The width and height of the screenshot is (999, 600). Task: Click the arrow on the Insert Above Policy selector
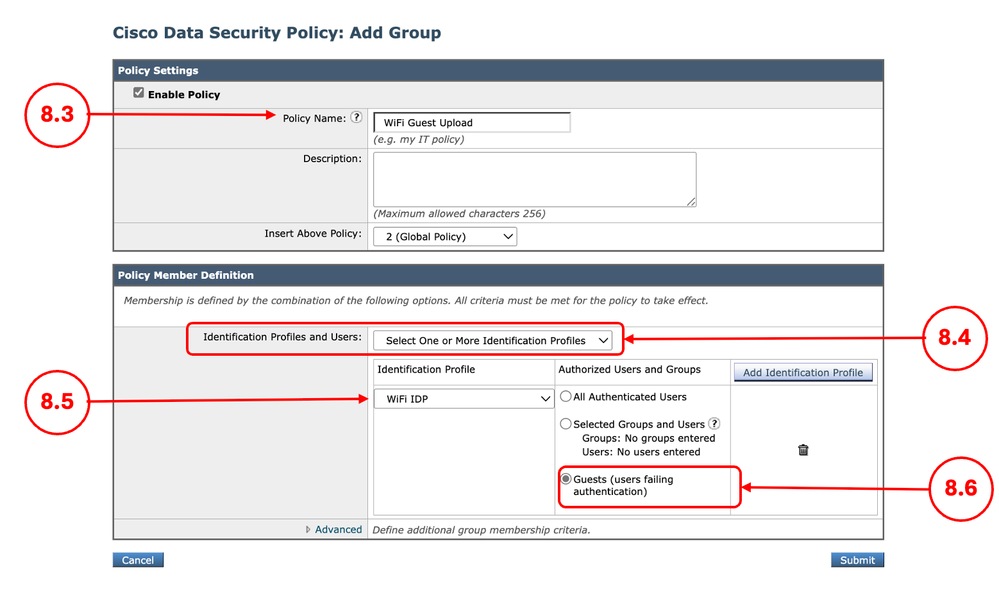506,235
